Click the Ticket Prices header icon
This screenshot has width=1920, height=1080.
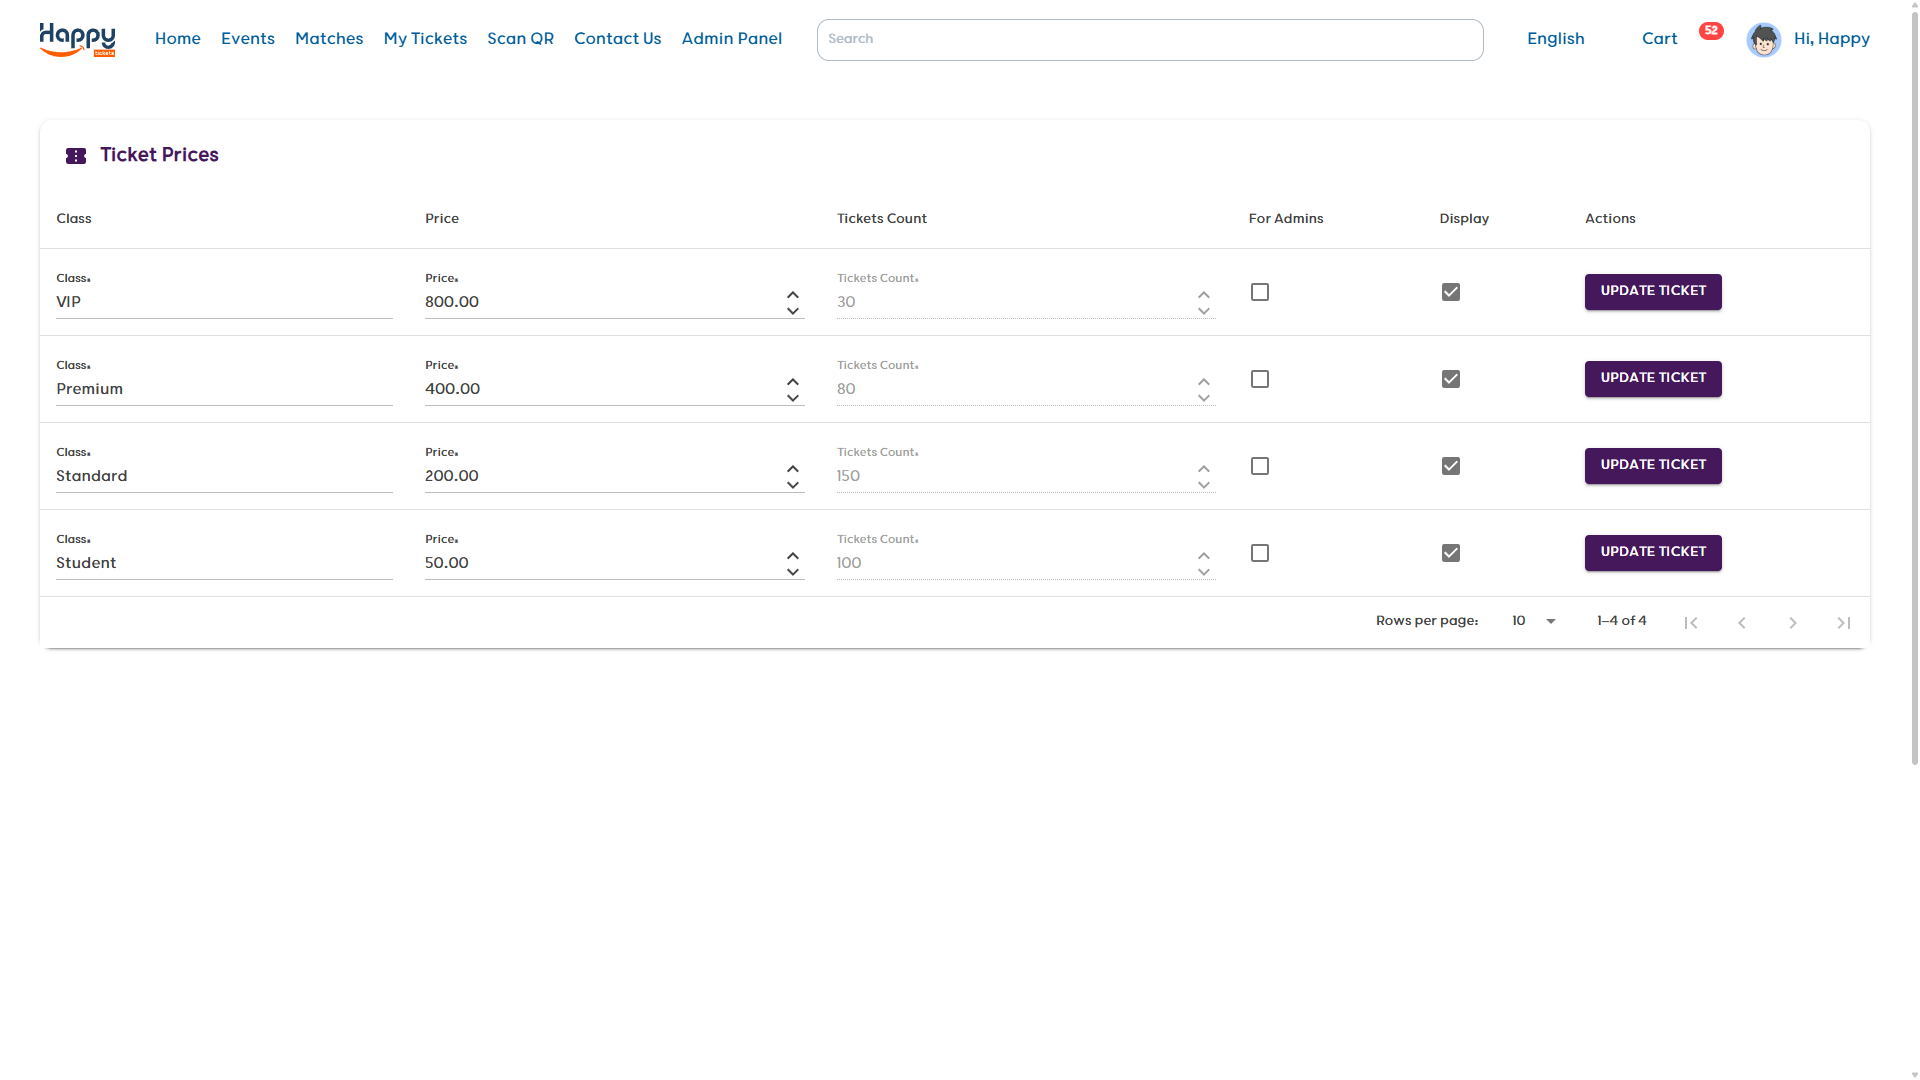(75, 155)
